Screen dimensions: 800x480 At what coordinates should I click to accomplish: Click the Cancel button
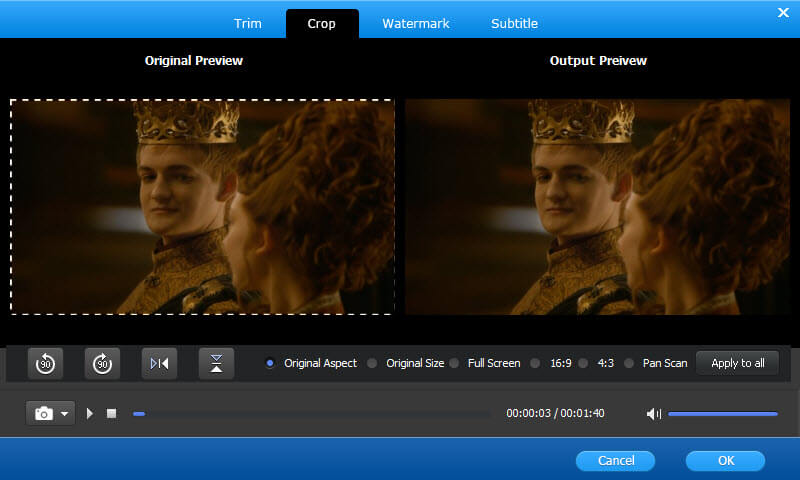pyautogui.click(x=615, y=461)
